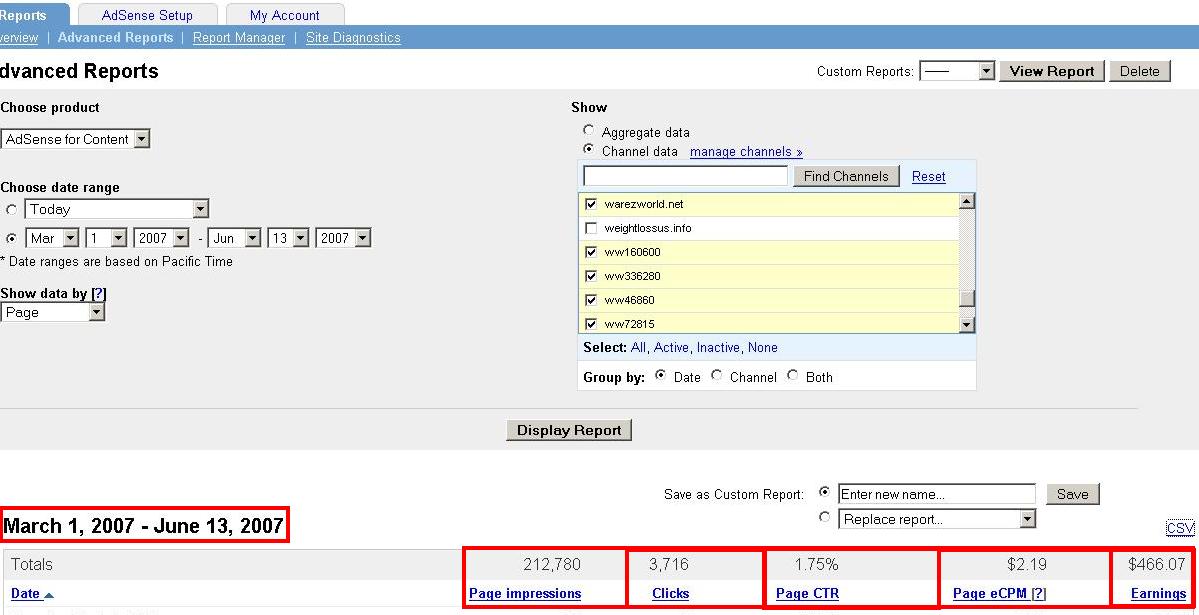The width and height of the screenshot is (1199, 615).
Task: Select the Enter new name radio button
Action: [x=824, y=492]
